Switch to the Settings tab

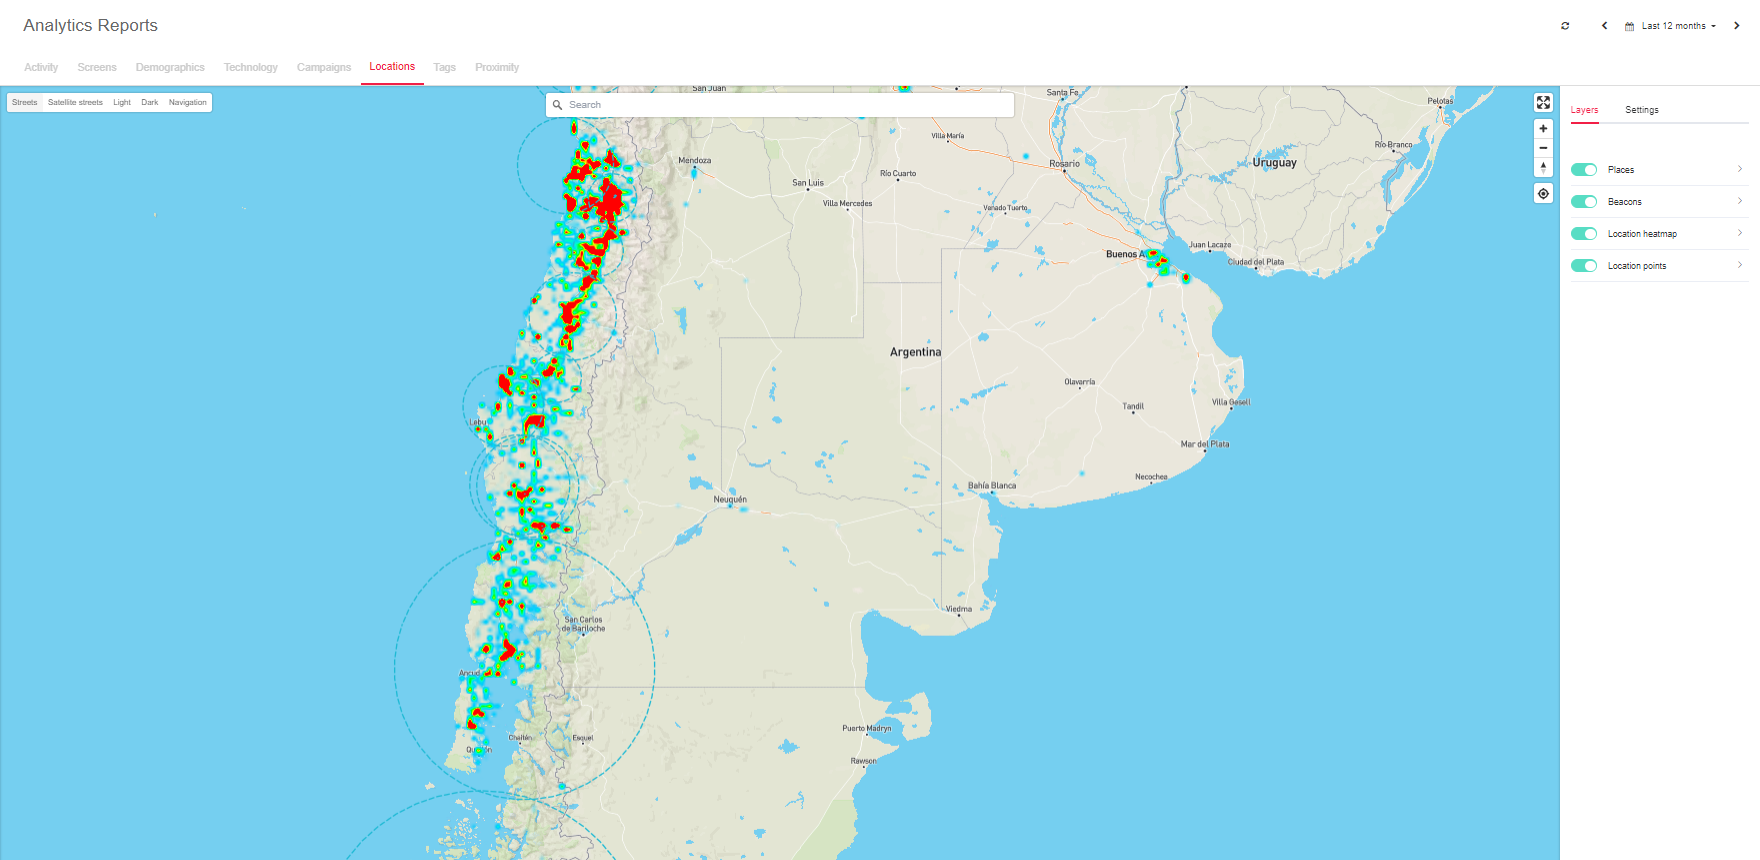[x=1642, y=110]
